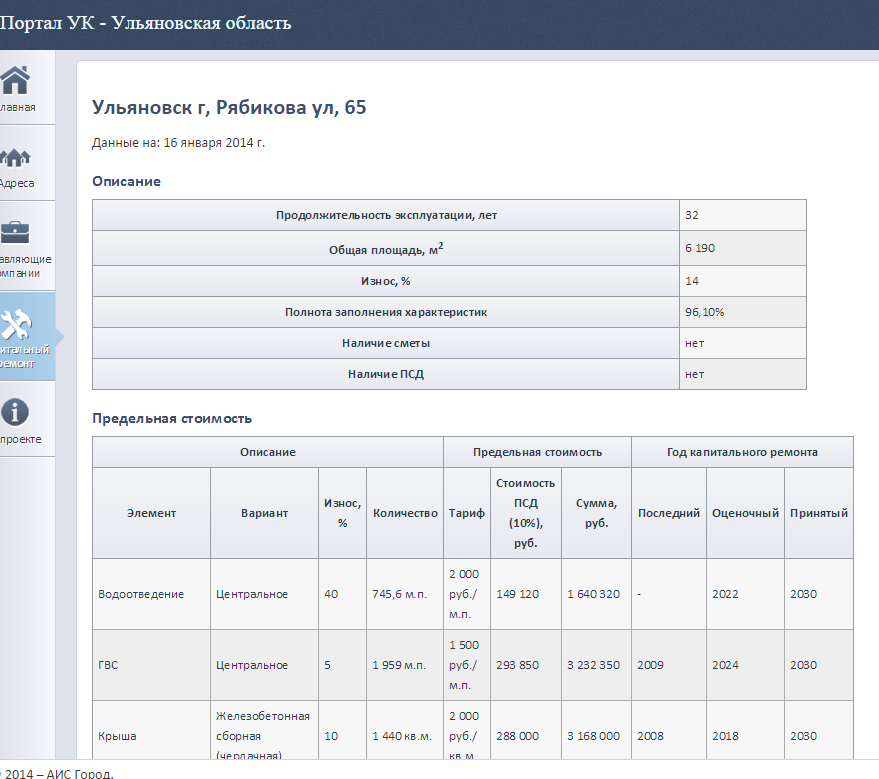This screenshot has height=779, width=879.
Task: Select the capital repair tools icon
Action: (x=16, y=324)
